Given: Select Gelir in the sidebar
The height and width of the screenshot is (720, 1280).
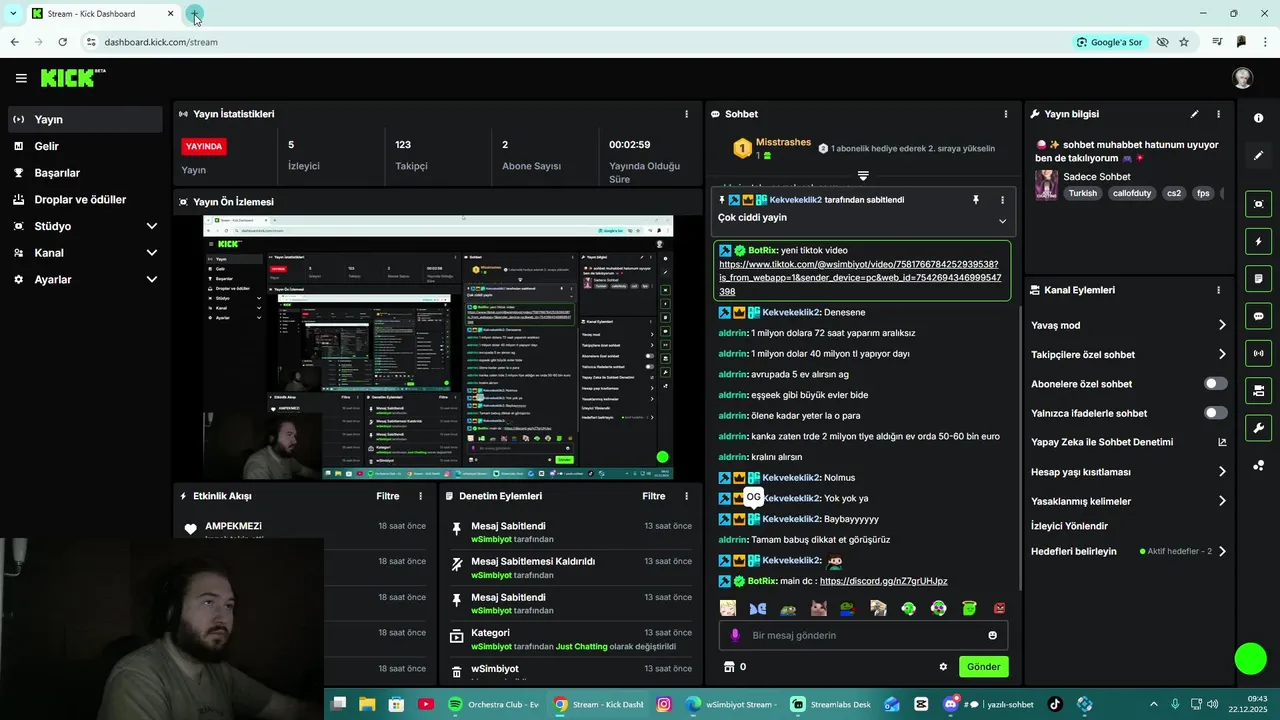Looking at the screenshot, I should click(85, 146).
